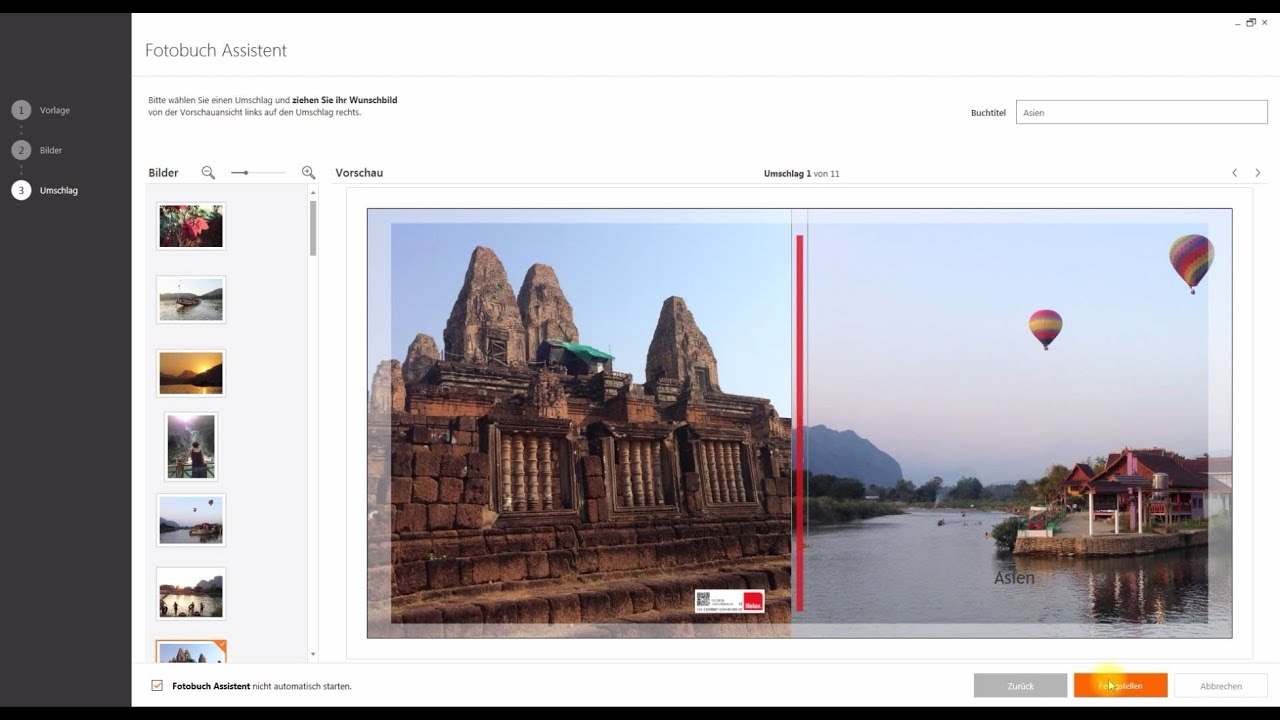The width and height of the screenshot is (1280, 720).
Task: Select the highlighted temple thumbnail
Action: [191, 652]
